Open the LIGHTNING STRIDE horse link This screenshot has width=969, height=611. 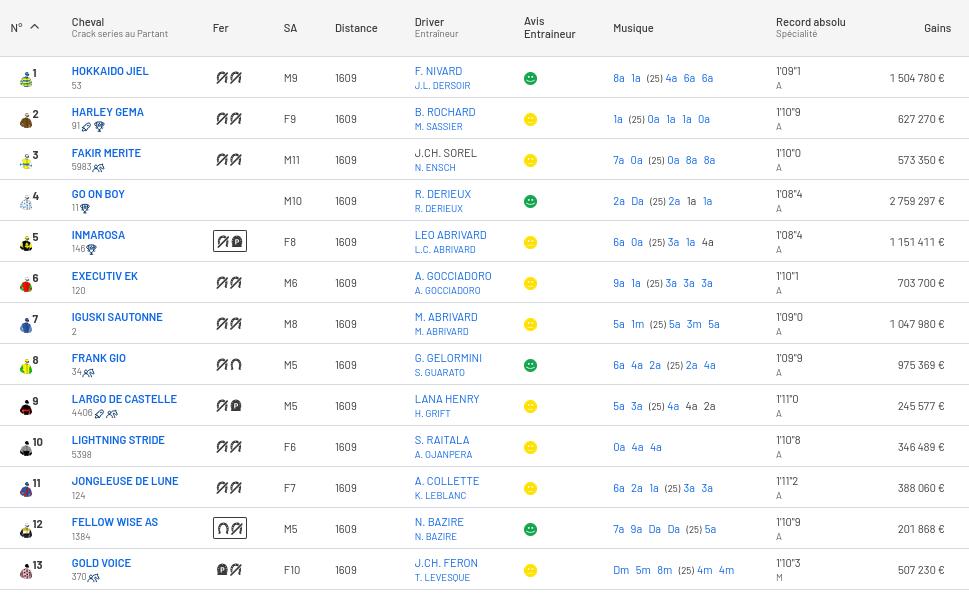pos(118,440)
